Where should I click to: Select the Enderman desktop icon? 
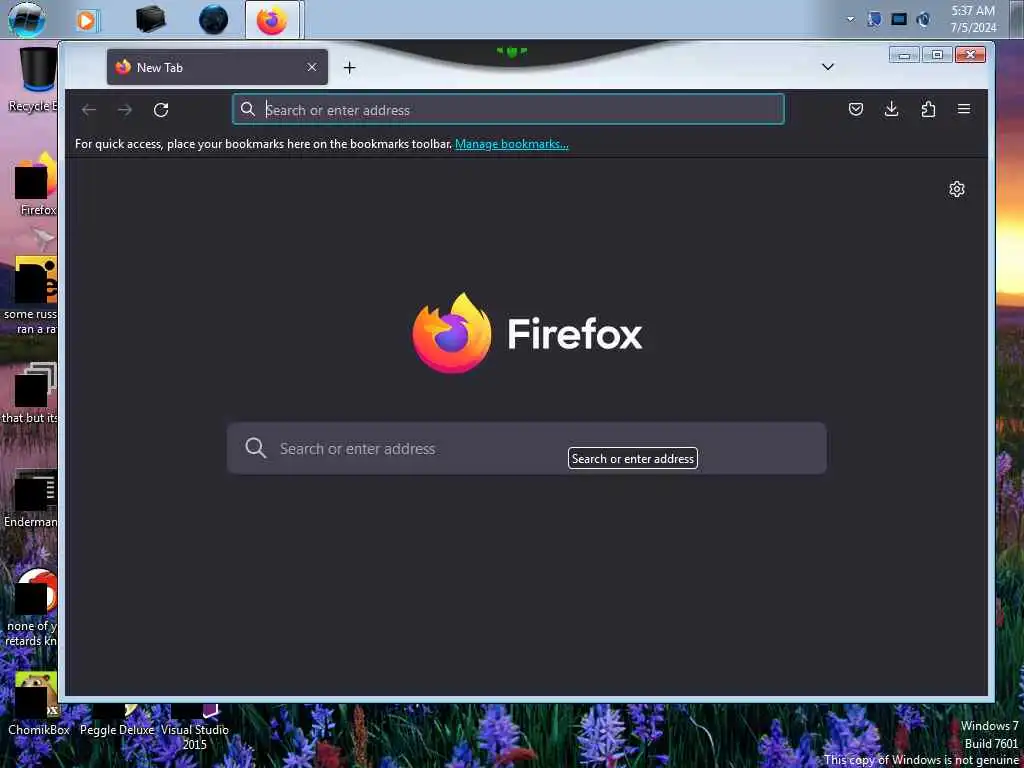tap(30, 499)
